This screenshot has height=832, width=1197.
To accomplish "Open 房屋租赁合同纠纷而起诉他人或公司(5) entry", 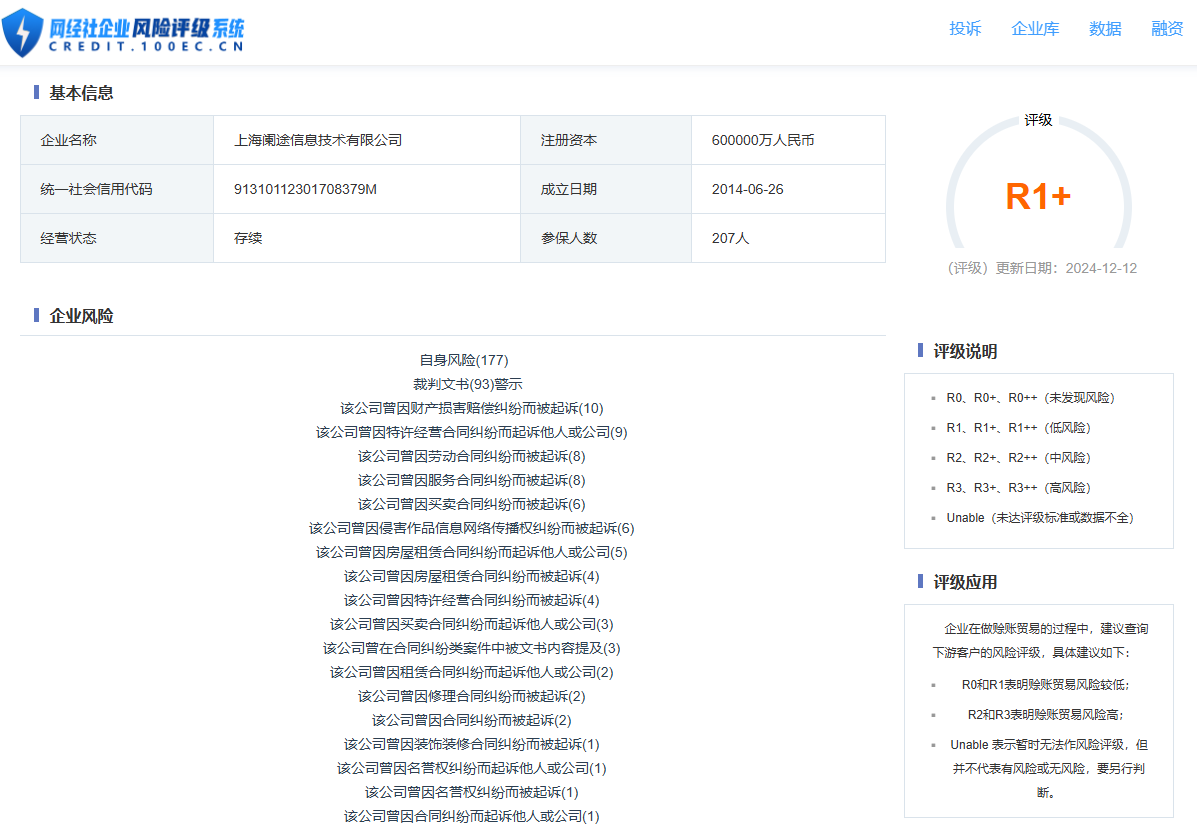I will coord(472,552).
